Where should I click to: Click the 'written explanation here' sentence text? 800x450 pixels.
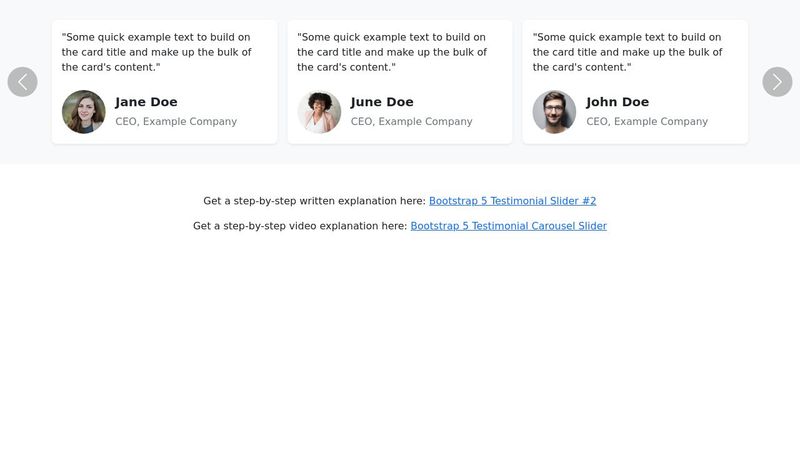tap(314, 201)
